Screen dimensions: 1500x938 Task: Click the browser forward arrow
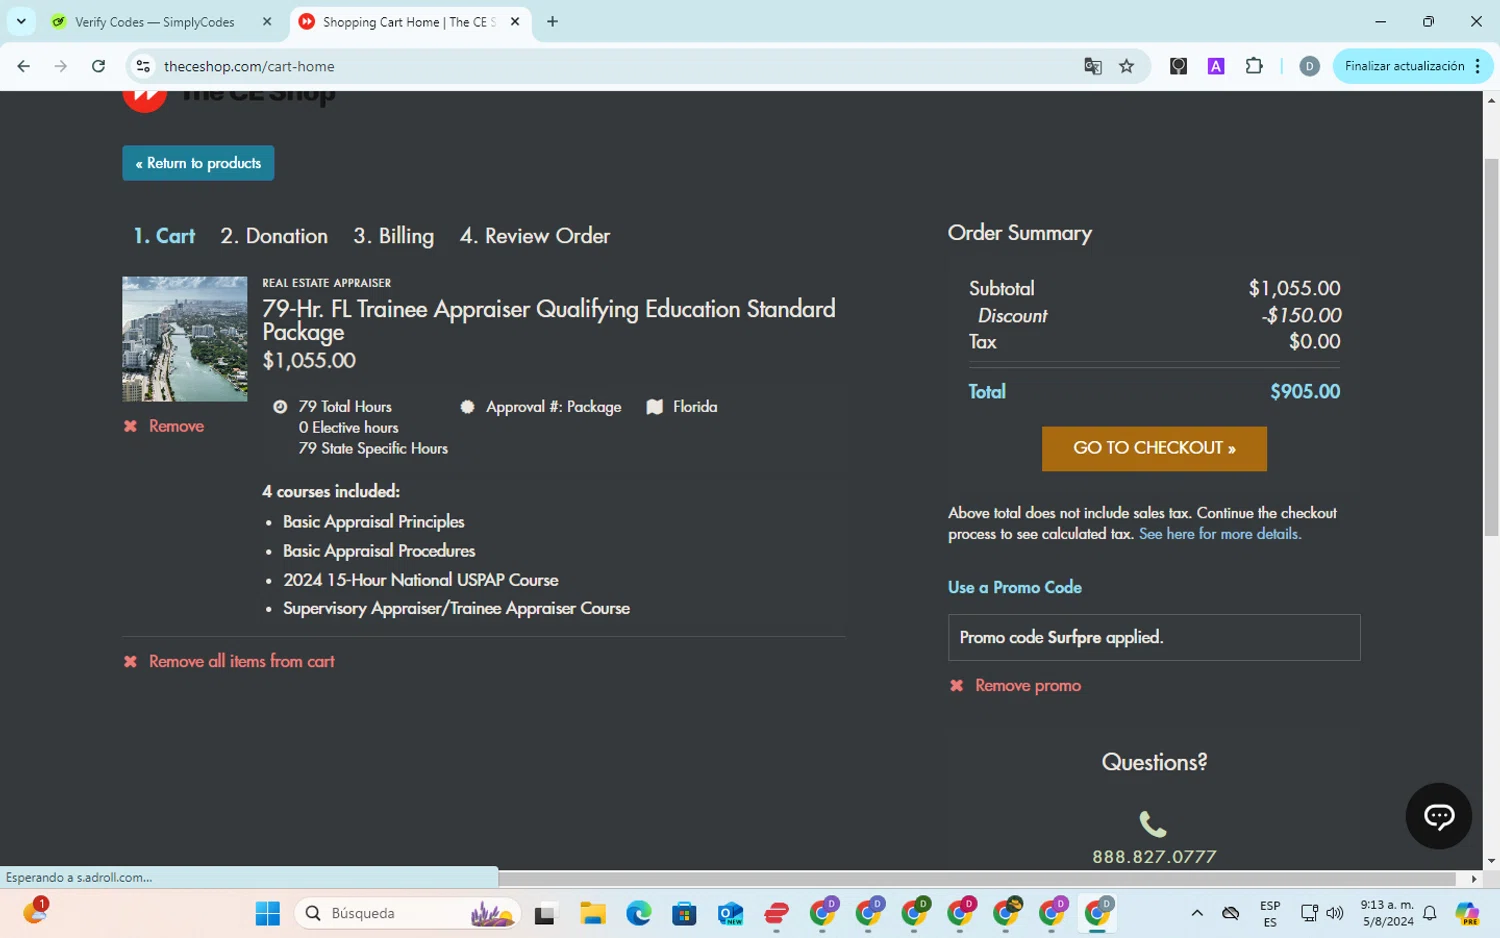click(61, 66)
